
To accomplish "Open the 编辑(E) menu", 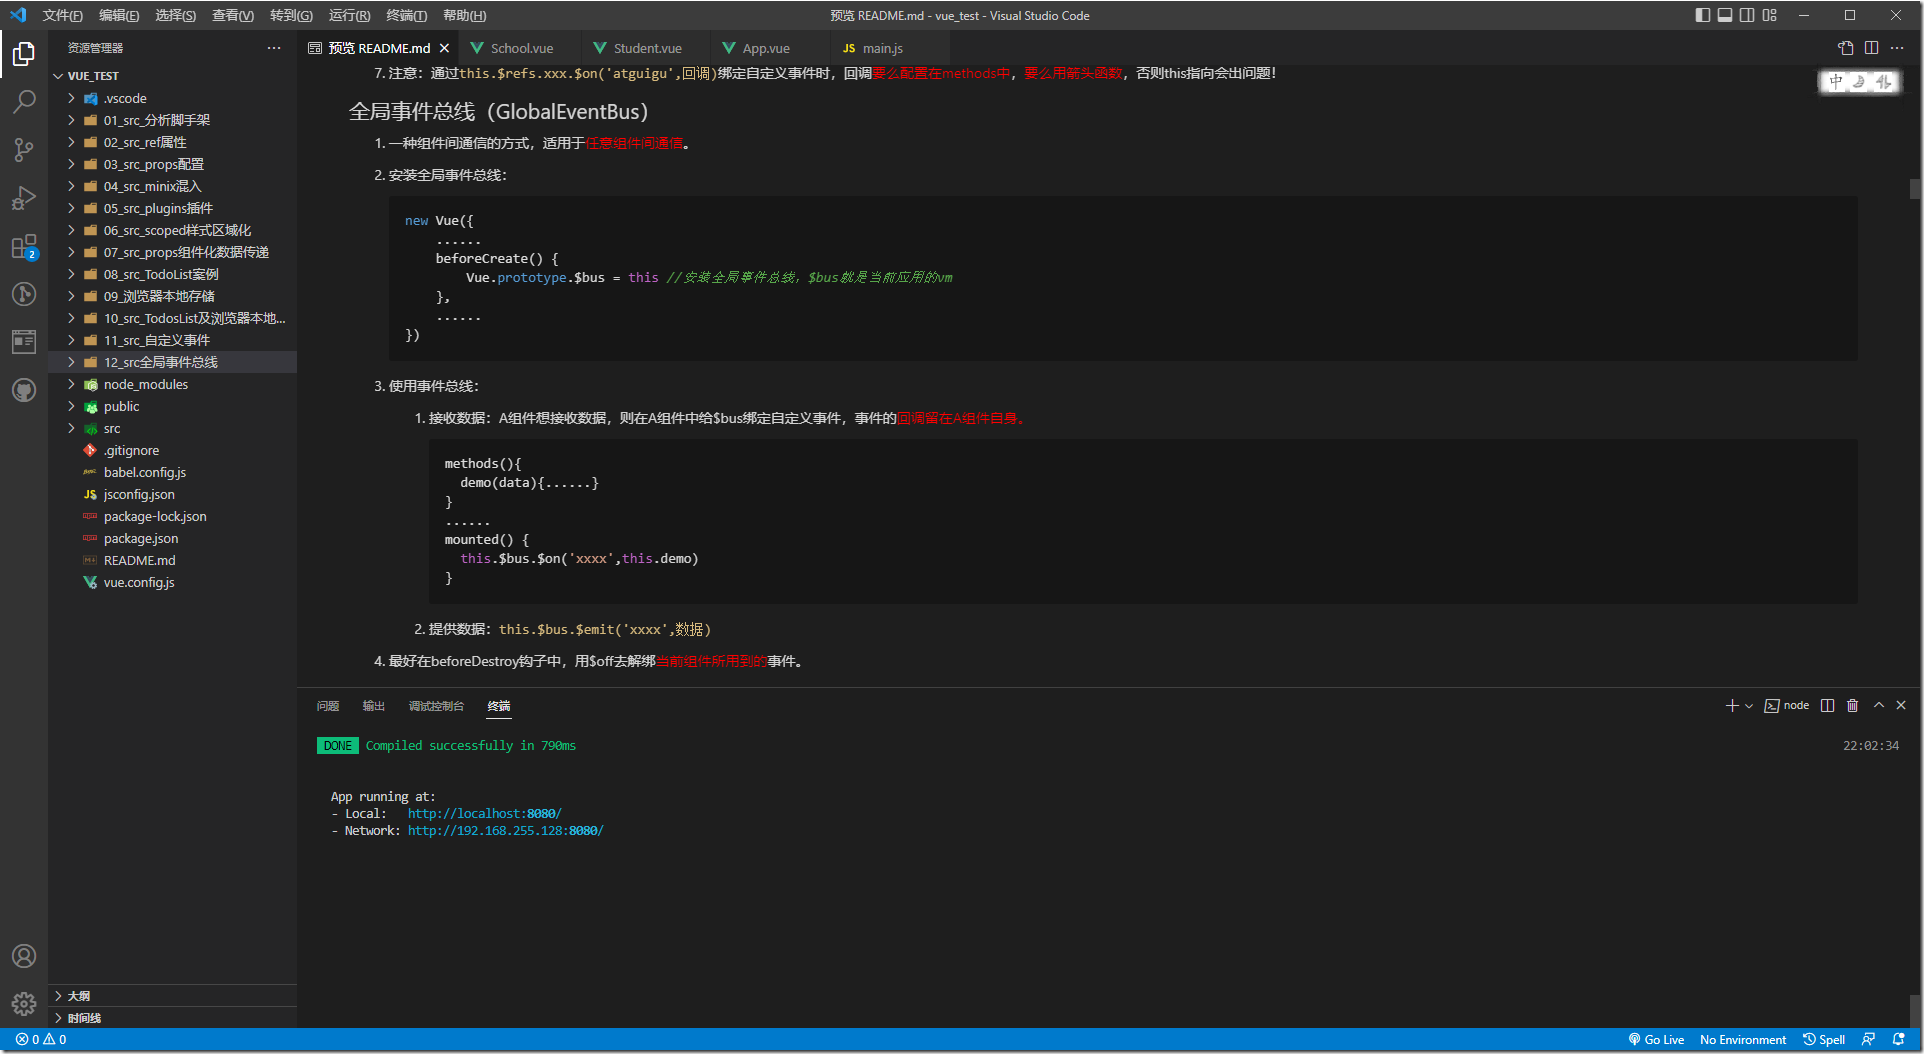I will point(119,15).
